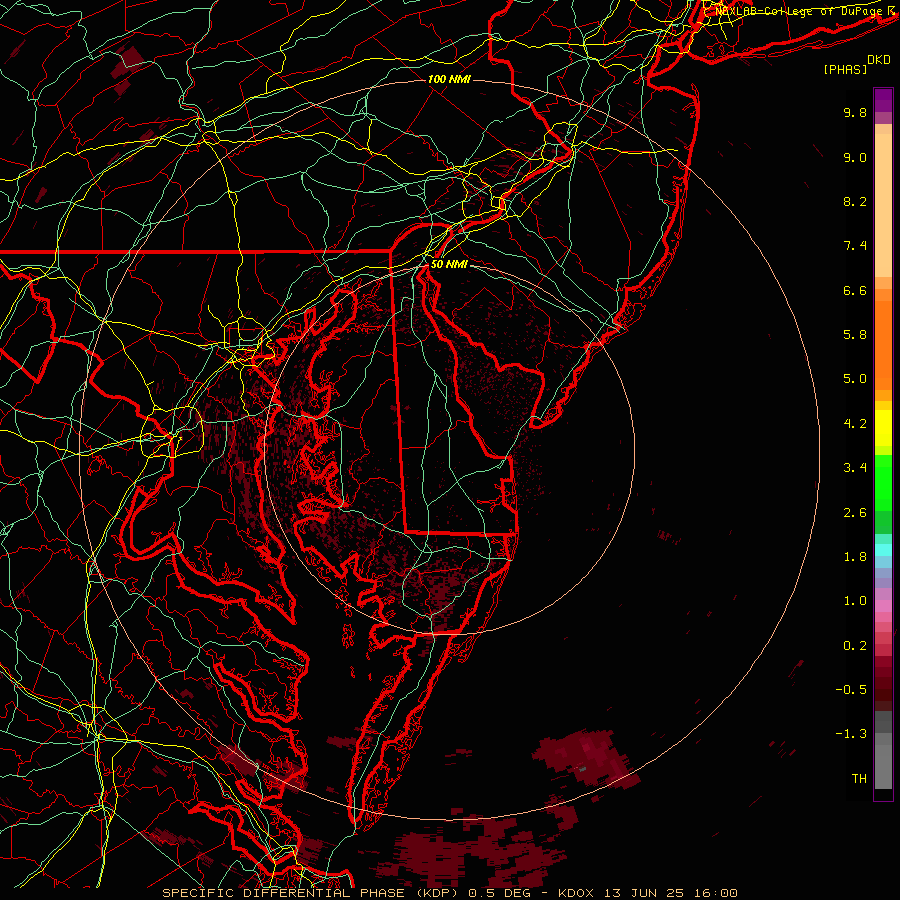Screen dimensions: 900x900
Task: Click the 9.8 value on the color scale
Action: point(855,113)
